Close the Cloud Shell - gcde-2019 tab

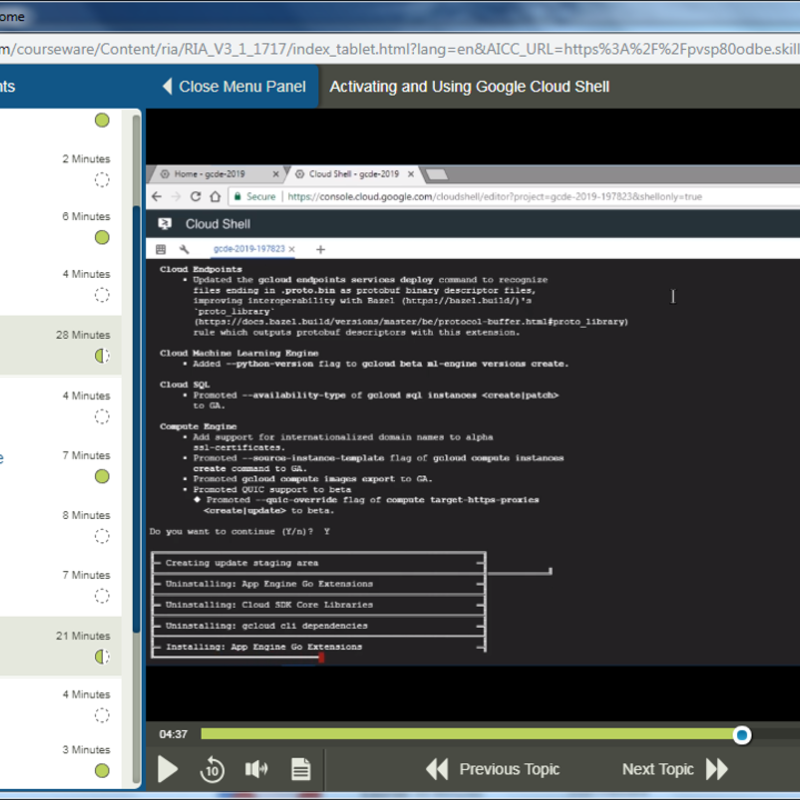point(411,174)
